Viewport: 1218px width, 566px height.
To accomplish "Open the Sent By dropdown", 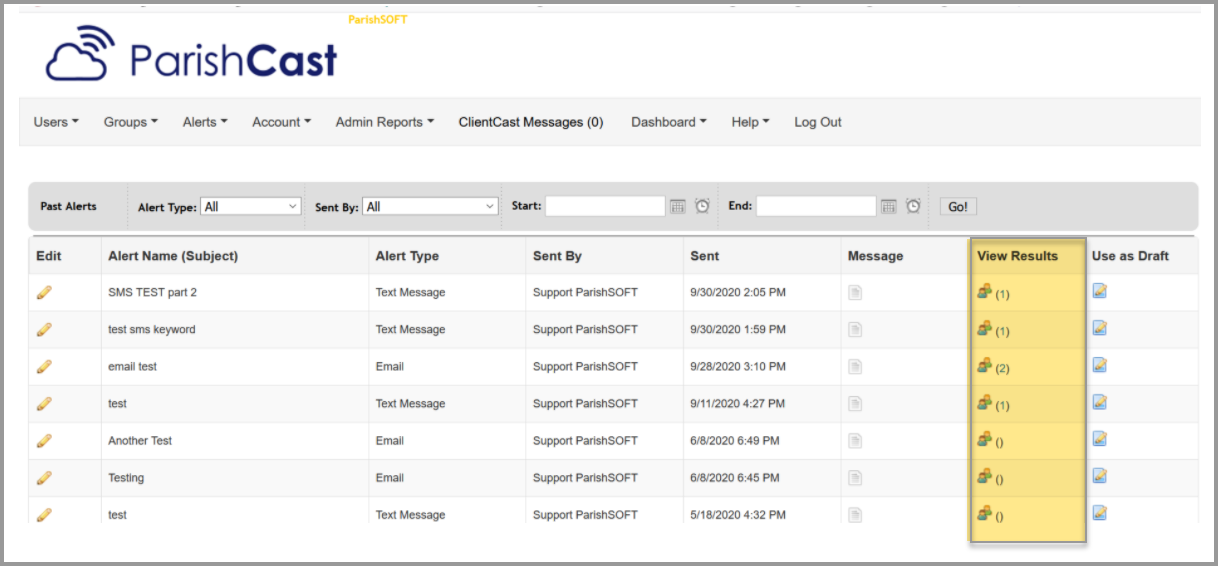I will (431, 206).
